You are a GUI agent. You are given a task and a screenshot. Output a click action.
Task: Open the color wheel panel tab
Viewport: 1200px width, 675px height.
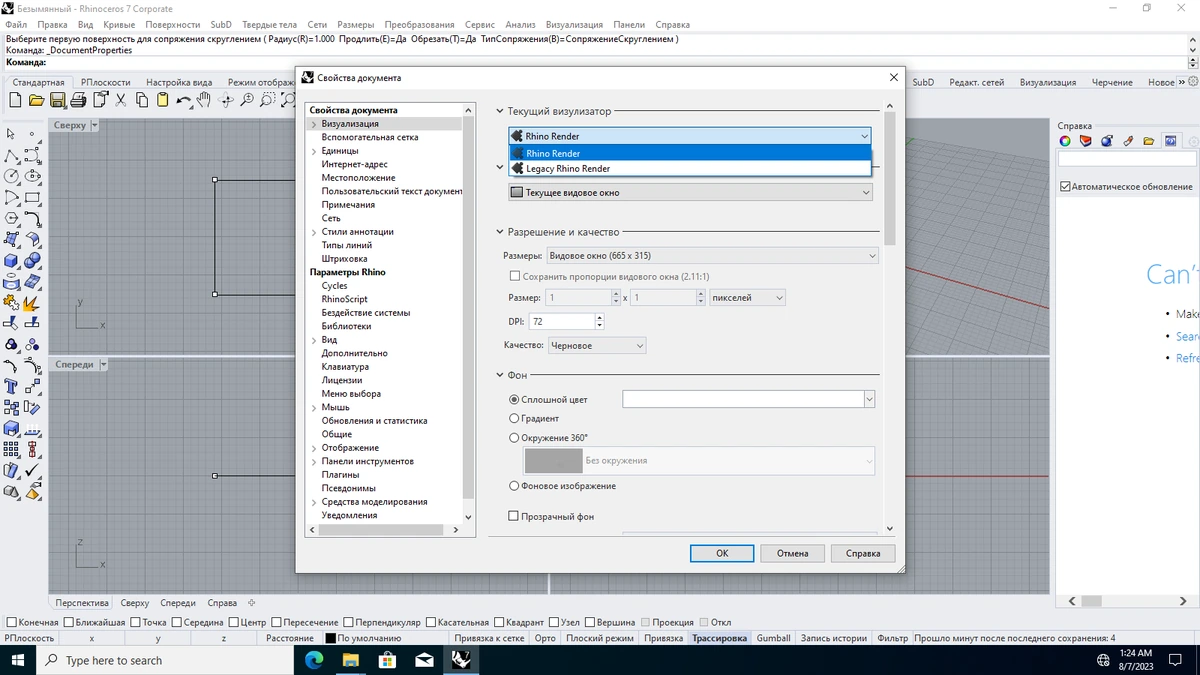tap(1066, 141)
